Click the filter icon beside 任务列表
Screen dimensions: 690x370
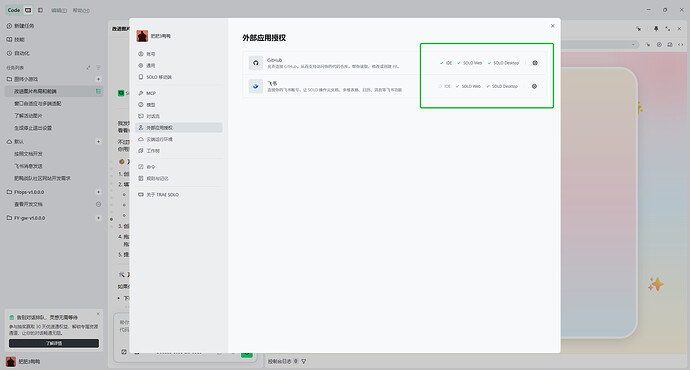[98, 67]
